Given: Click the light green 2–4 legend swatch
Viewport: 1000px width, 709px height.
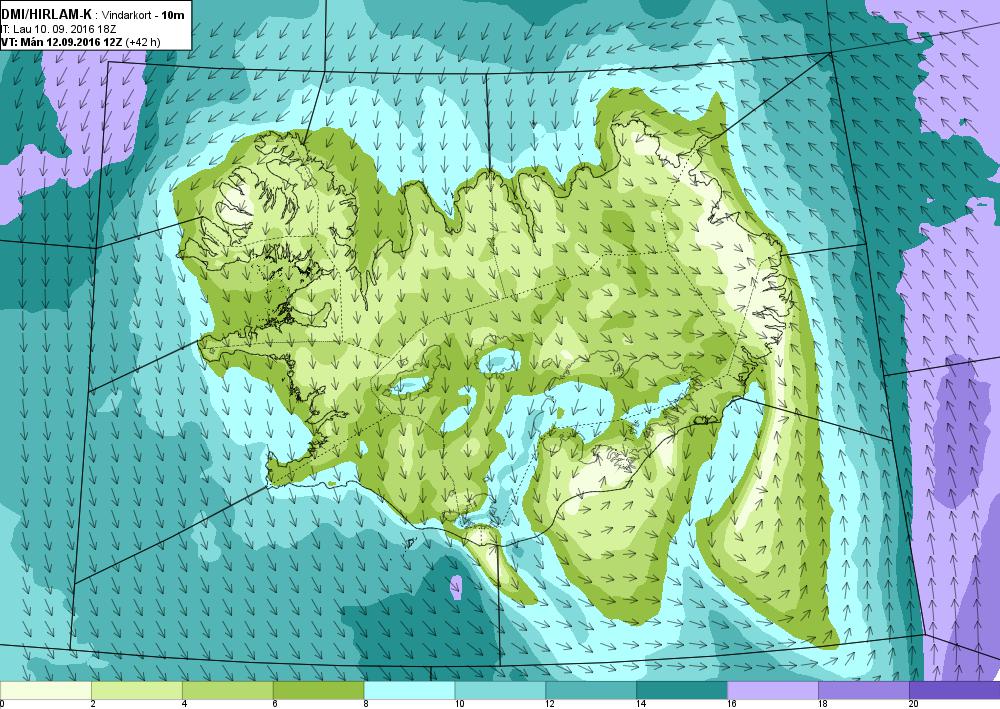Looking at the screenshot, I should coord(136,691).
